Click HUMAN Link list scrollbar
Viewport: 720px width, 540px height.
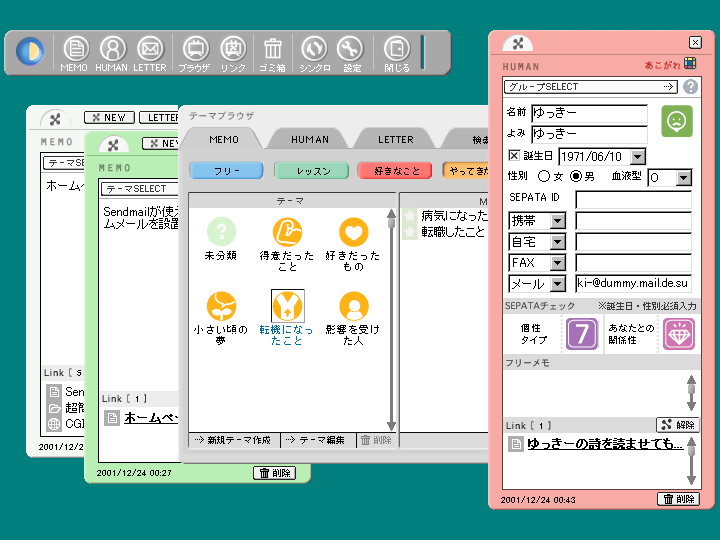[691, 461]
